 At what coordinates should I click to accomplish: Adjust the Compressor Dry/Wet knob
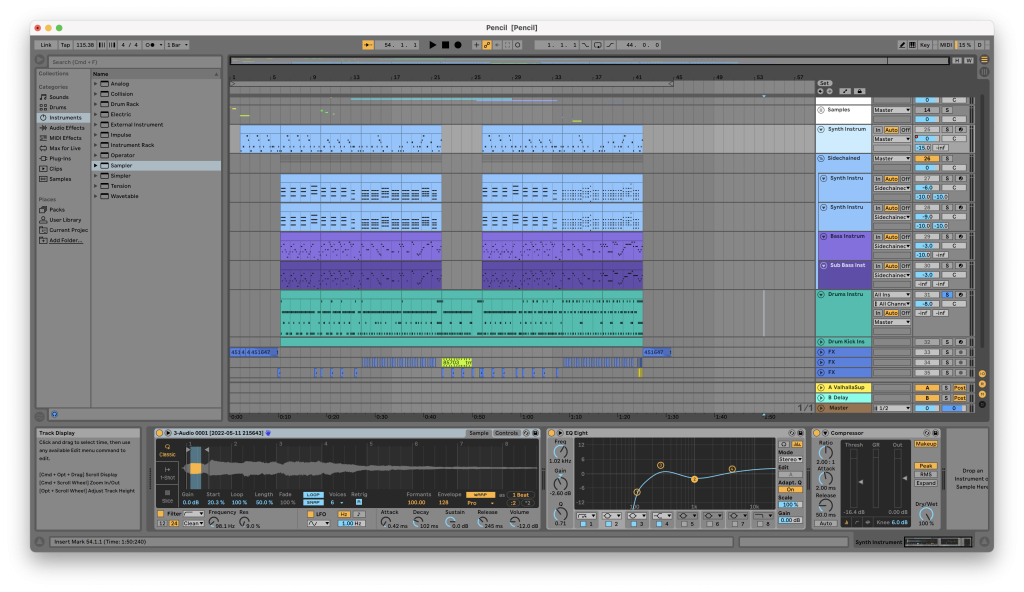(x=925, y=515)
